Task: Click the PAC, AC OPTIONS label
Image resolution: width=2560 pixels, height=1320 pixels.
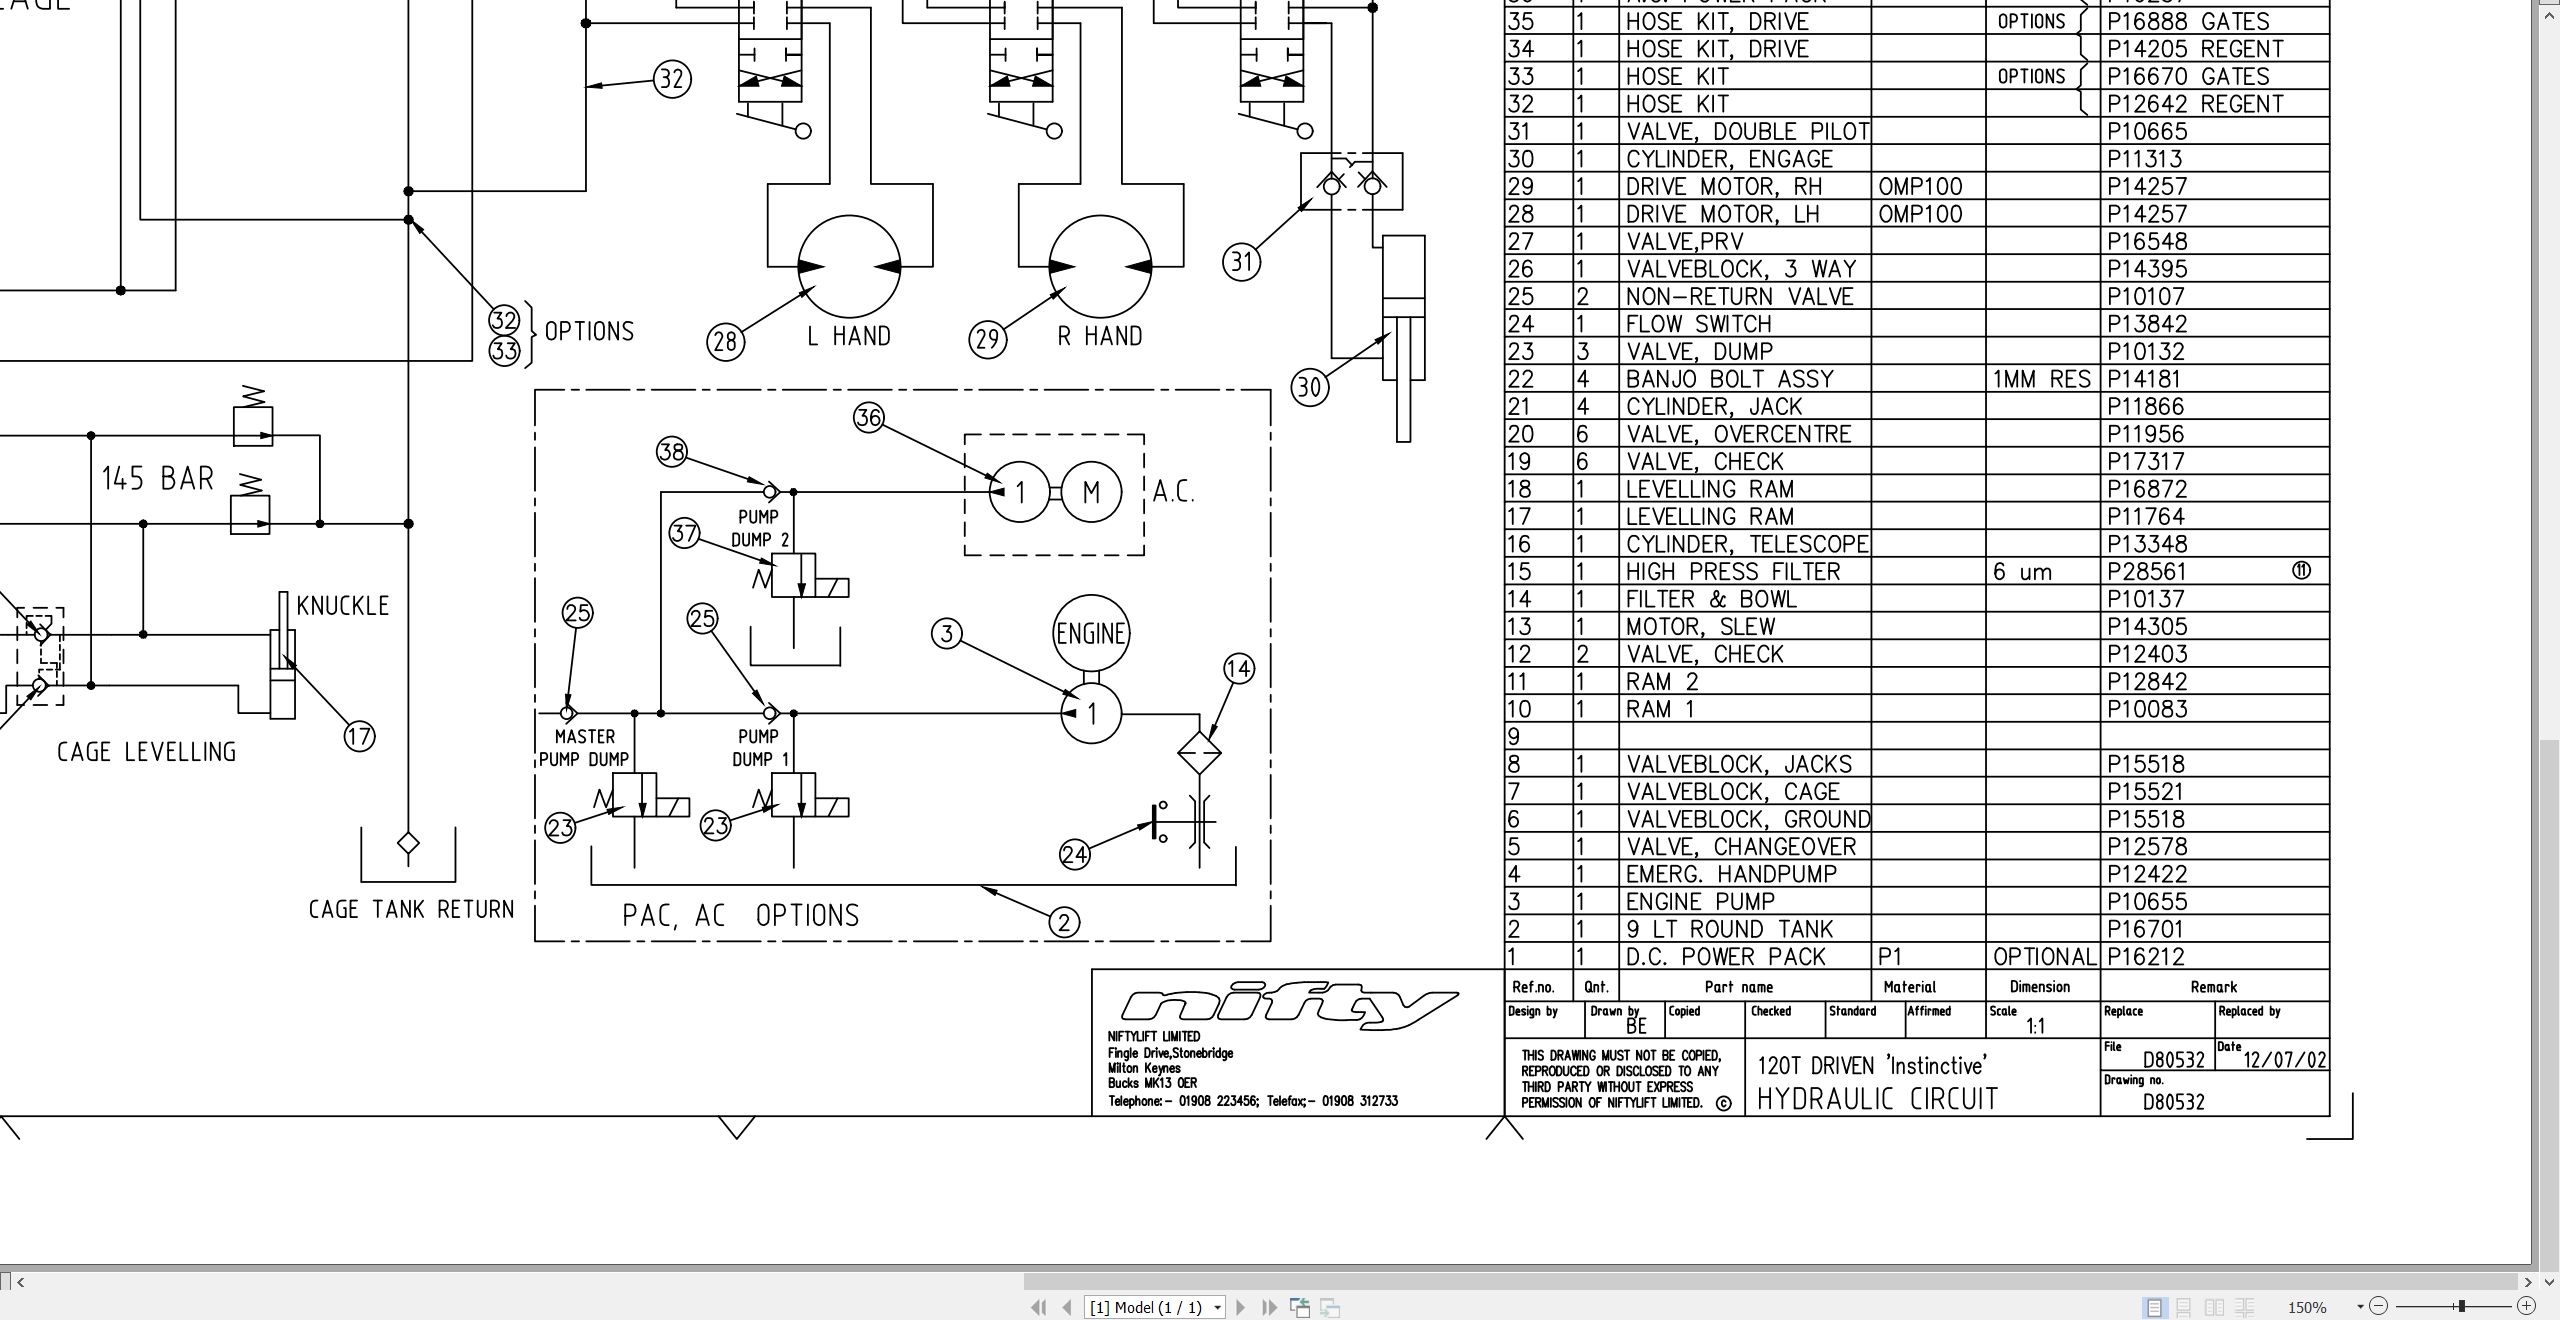Action: click(x=740, y=915)
